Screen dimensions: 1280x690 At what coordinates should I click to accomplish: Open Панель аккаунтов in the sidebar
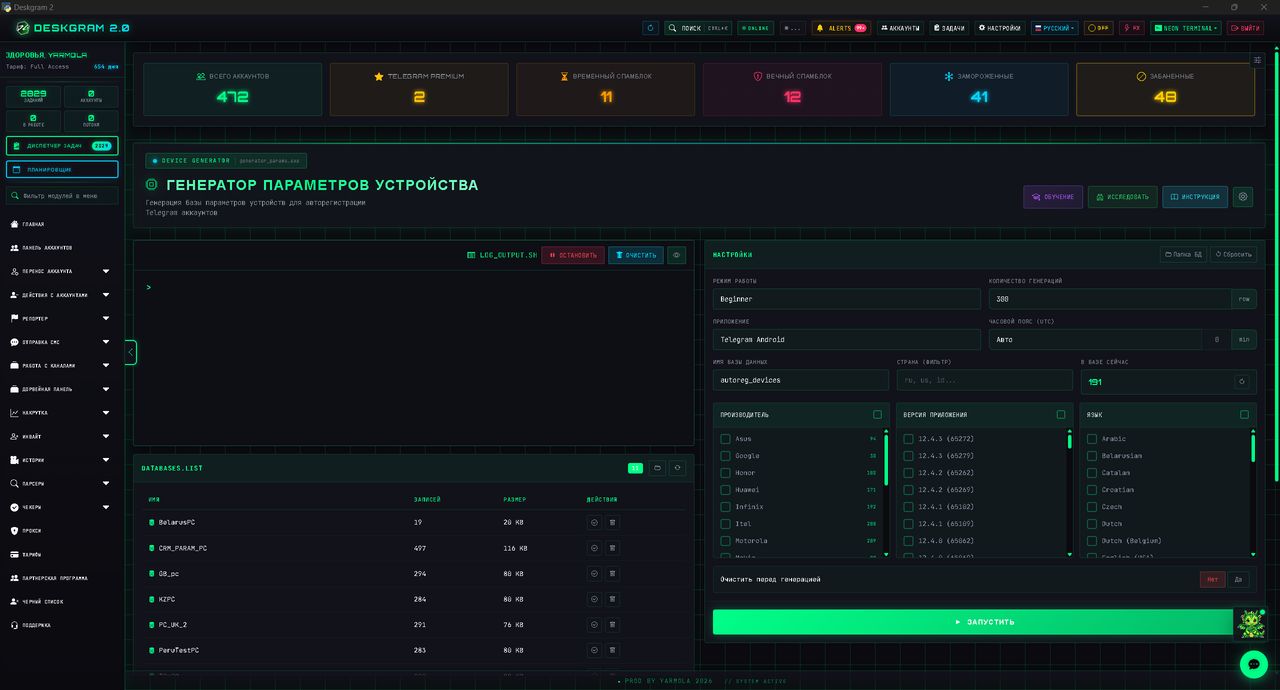click(x=62, y=247)
